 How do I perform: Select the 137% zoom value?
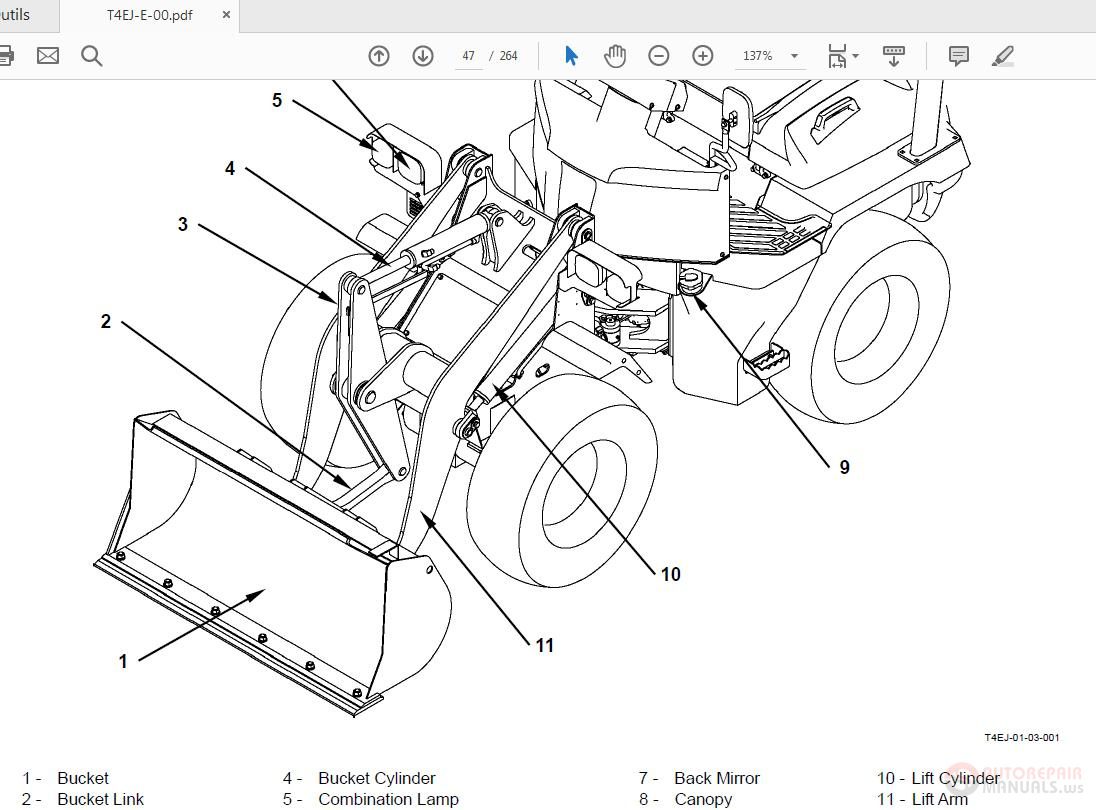coord(756,56)
